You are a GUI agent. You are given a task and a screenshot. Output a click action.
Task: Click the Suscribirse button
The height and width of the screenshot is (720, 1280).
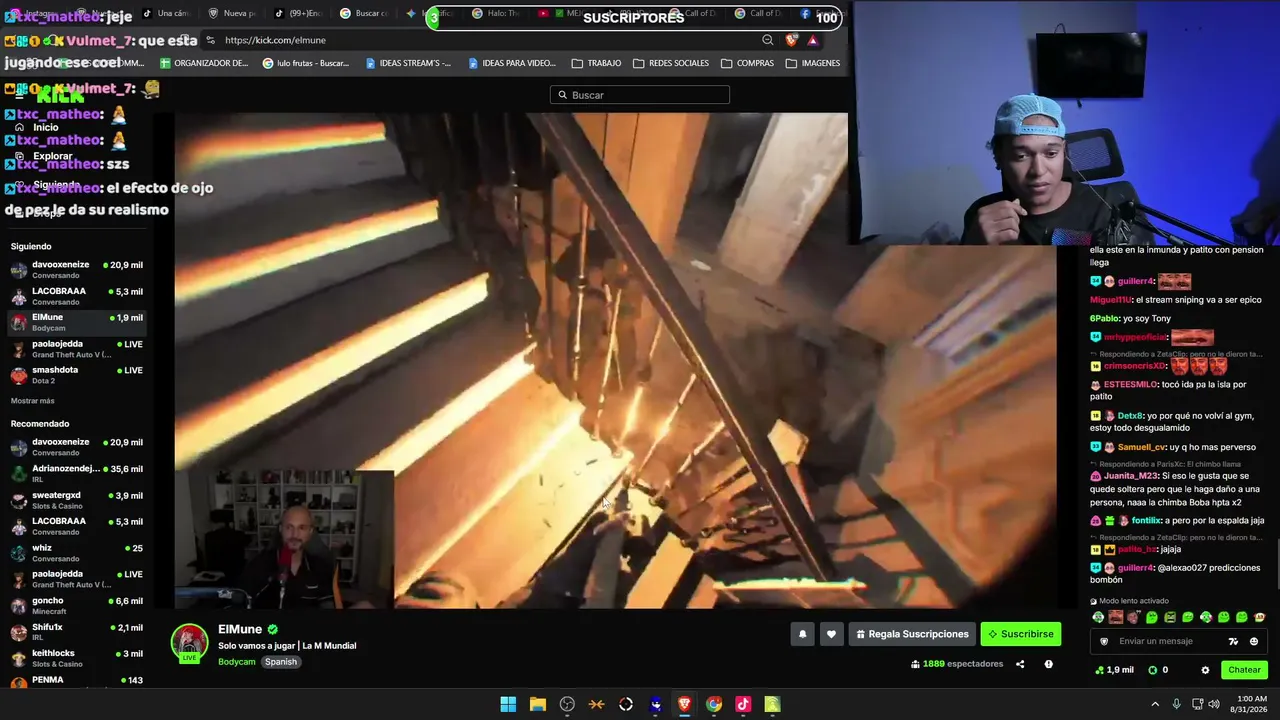1021,634
